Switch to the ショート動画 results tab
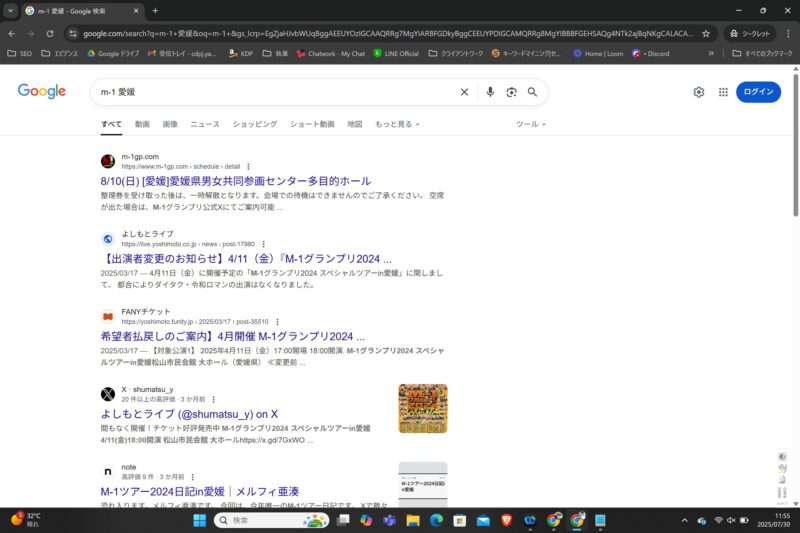The width and height of the screenshot is (800, 533). pos(312,124)
